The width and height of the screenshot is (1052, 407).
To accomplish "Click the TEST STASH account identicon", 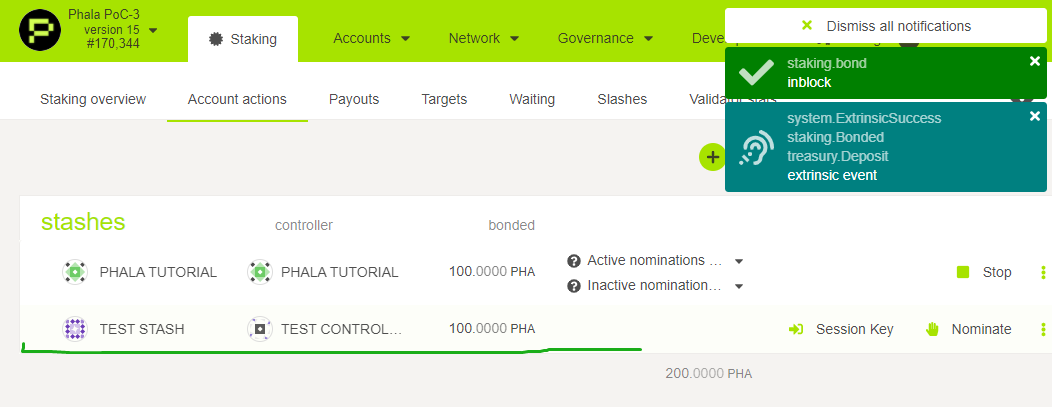I will [74, 329].
